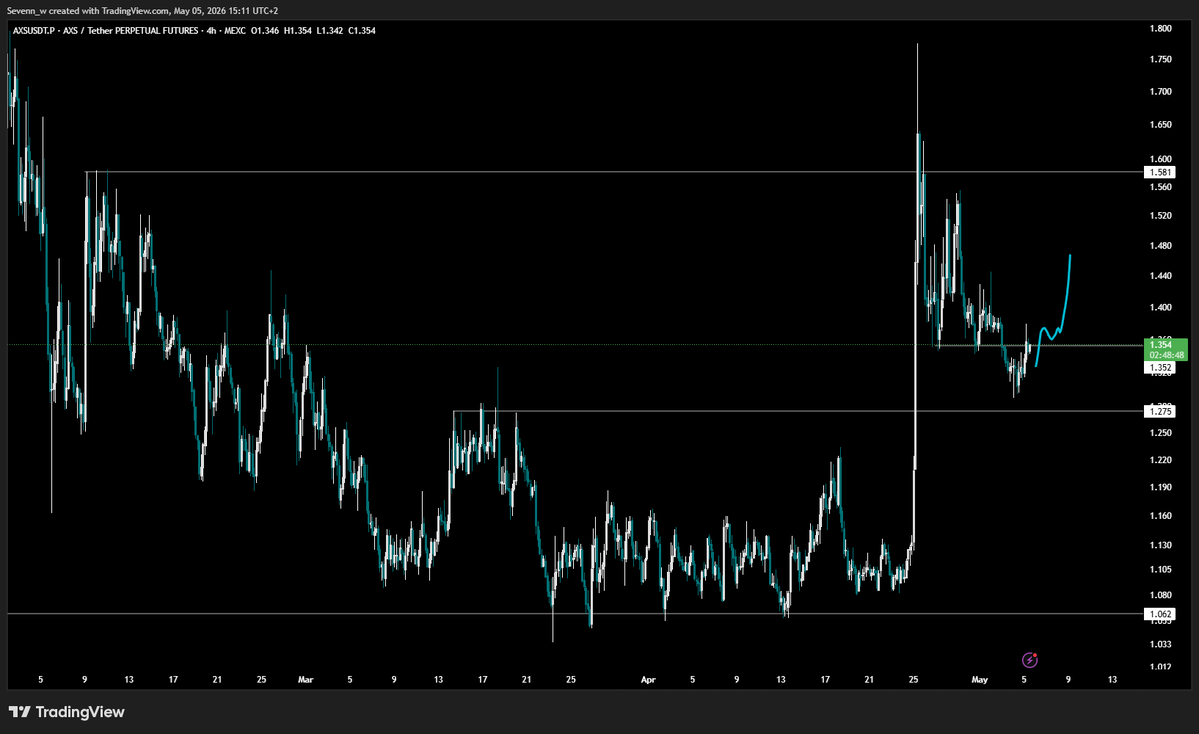1199x734 pixels.
Task: Click the 1.105 price axis value
Action: point(1160,570)
